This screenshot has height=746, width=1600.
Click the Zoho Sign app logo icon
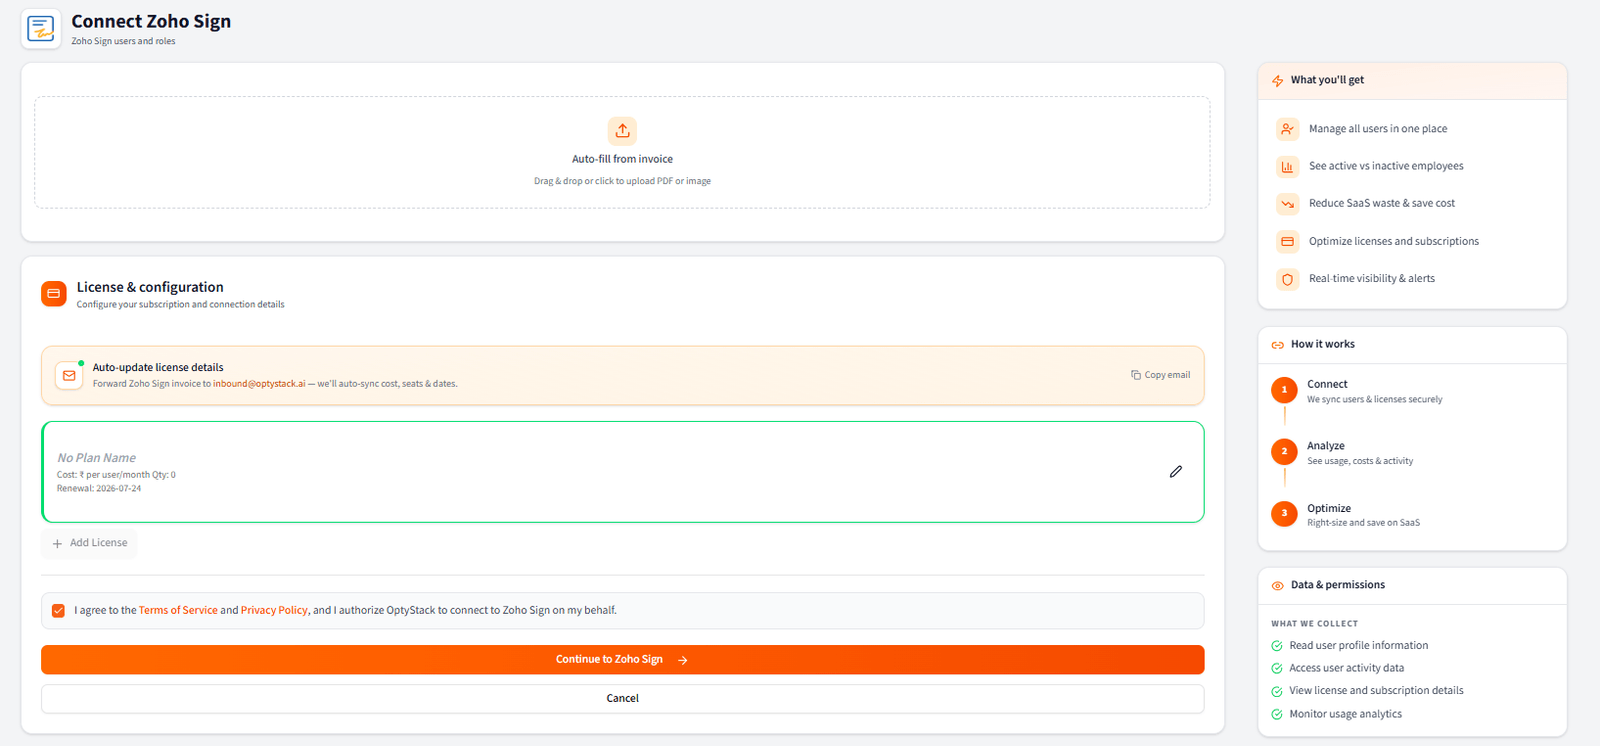[41, 29]
